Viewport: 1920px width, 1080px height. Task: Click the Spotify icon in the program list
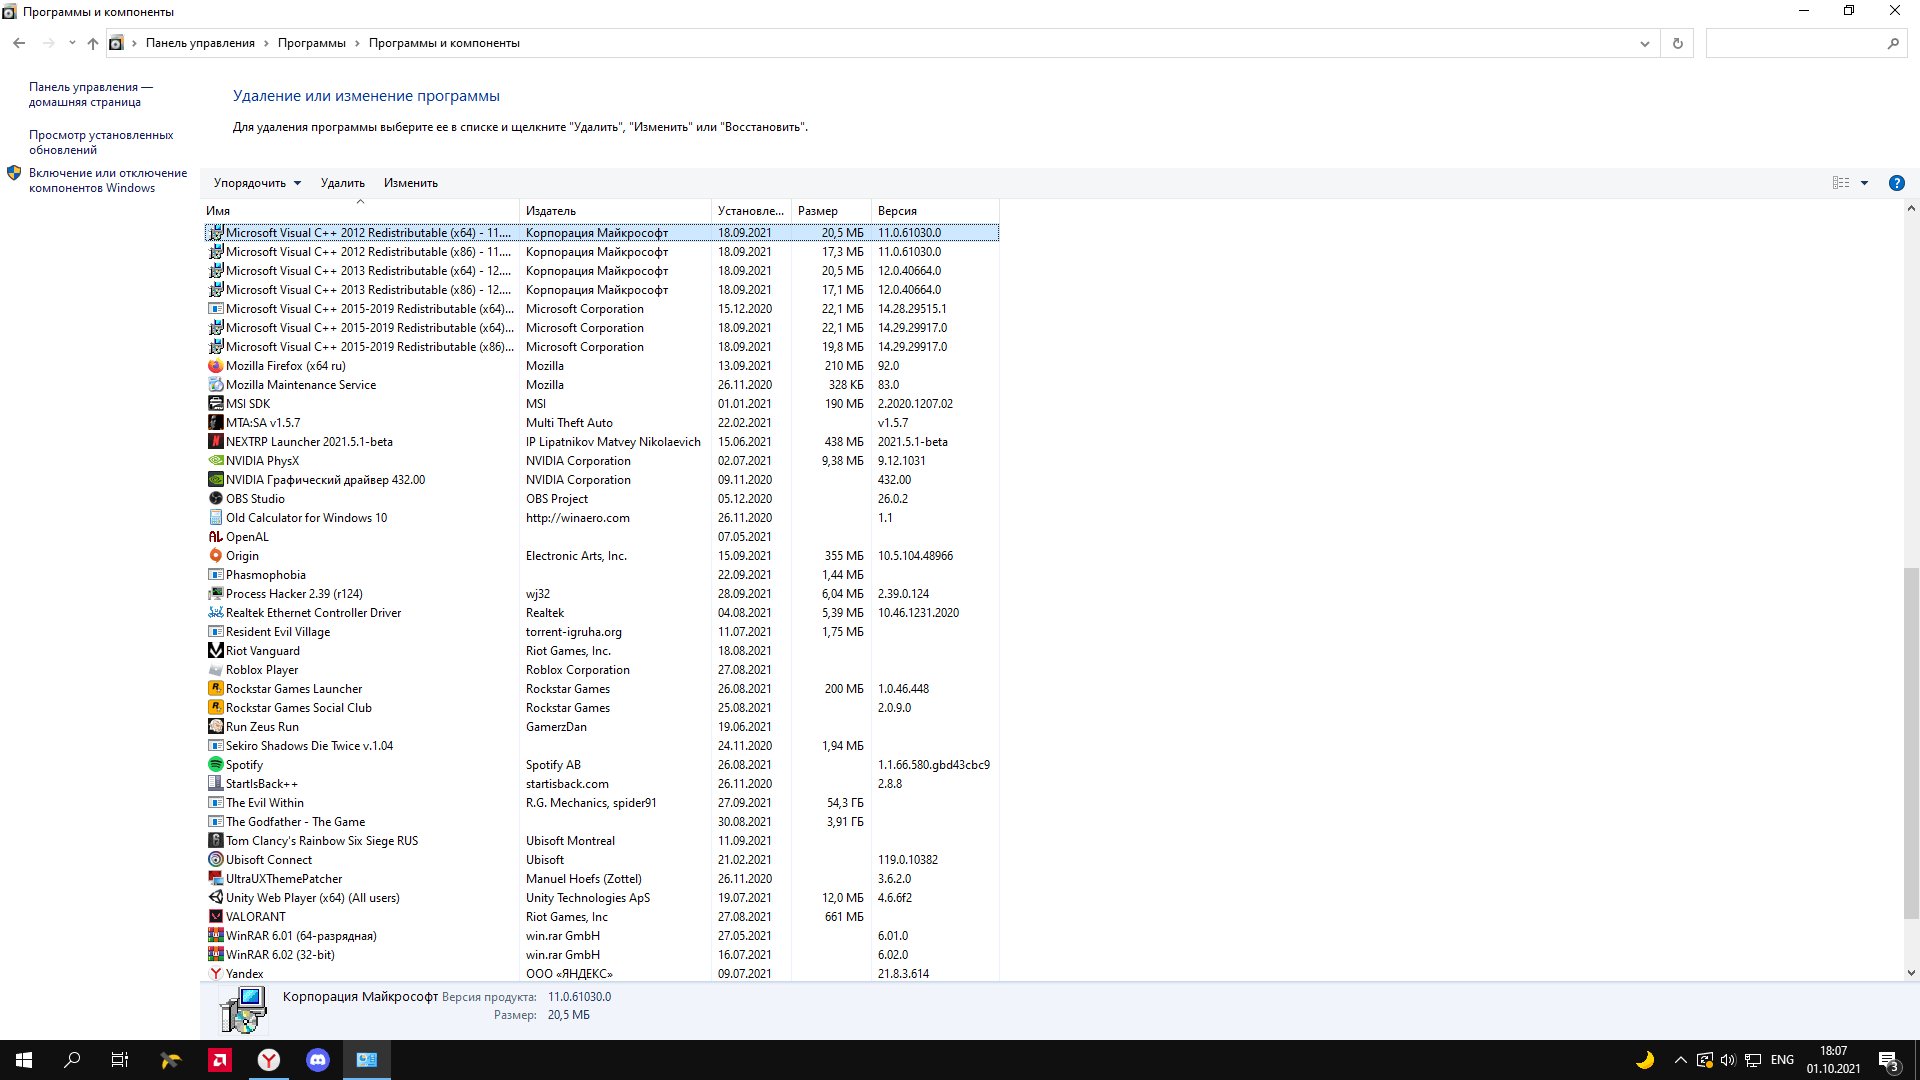point(215,765)
